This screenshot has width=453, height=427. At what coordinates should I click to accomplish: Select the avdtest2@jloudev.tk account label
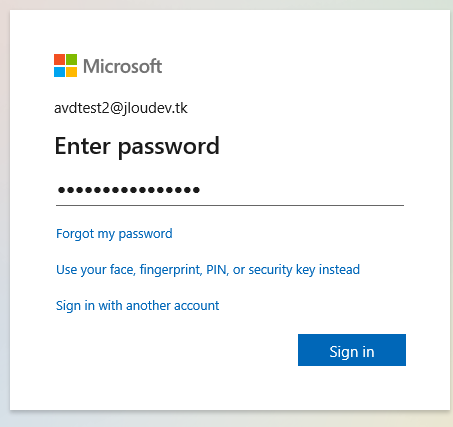121,108
